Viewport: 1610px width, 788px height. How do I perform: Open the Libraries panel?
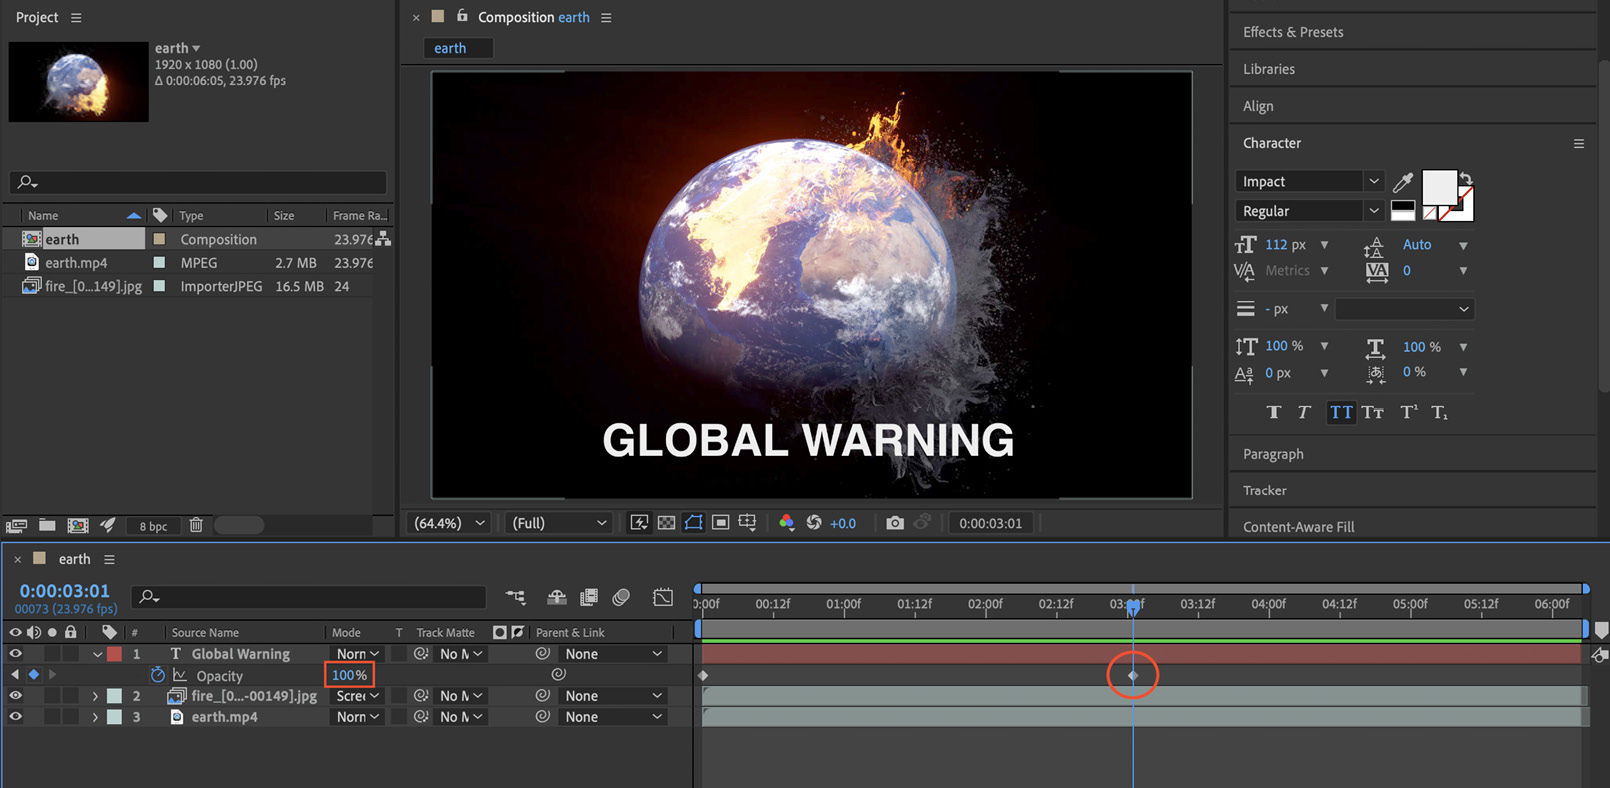click(1268, 69)
